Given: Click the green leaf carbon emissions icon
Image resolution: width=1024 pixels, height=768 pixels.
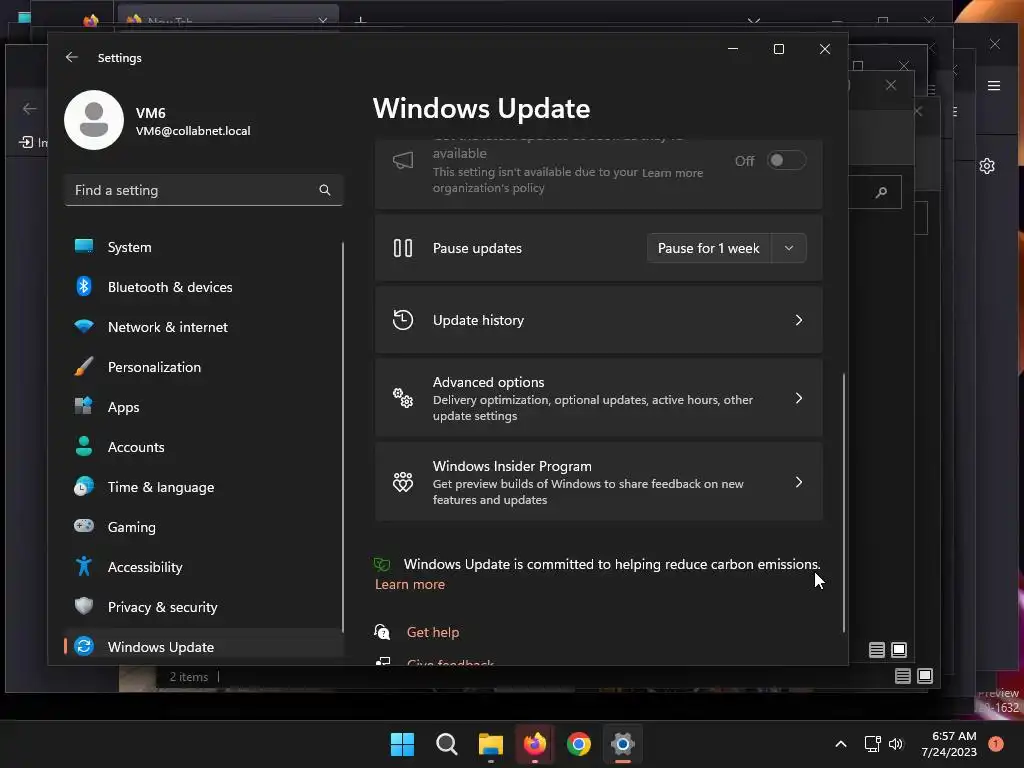Looking at the screenshot, I should (382, 564).
